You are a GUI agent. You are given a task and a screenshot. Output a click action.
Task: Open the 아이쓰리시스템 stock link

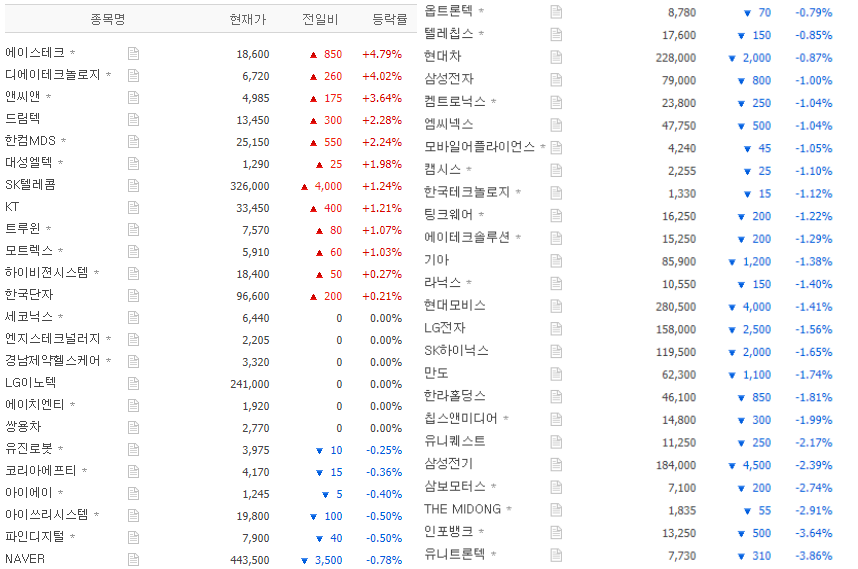pyautogui.click(x=47, y=515)
